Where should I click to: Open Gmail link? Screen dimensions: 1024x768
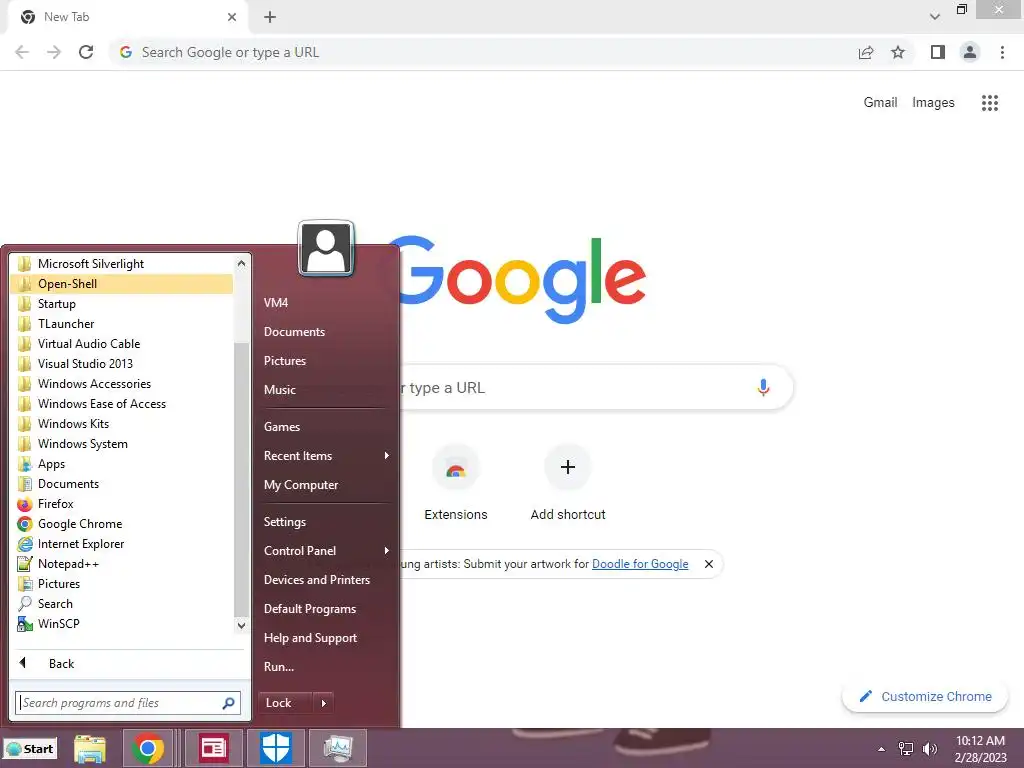(880, 103)
